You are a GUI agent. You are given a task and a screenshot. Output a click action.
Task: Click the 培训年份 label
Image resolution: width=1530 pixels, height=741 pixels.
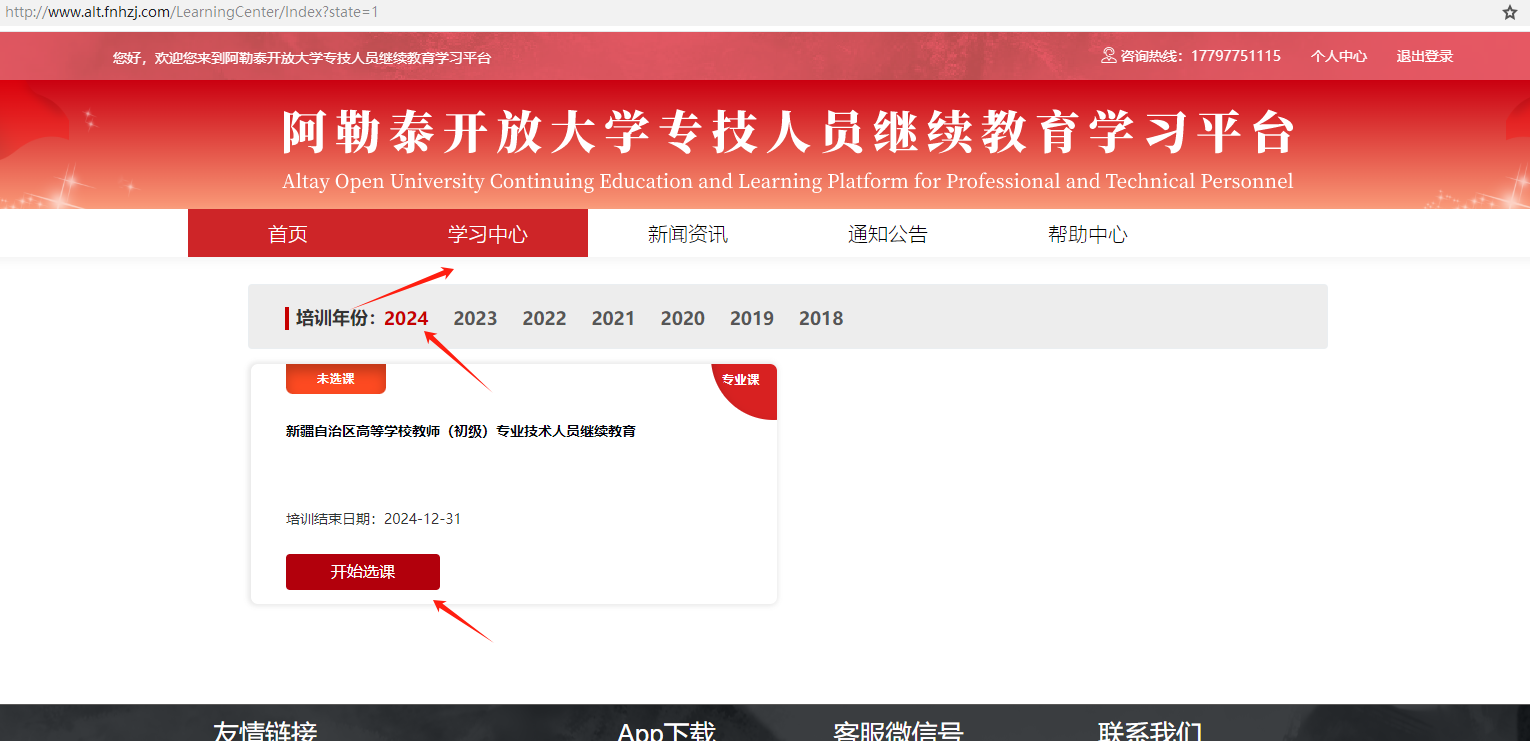pos(336,318)
